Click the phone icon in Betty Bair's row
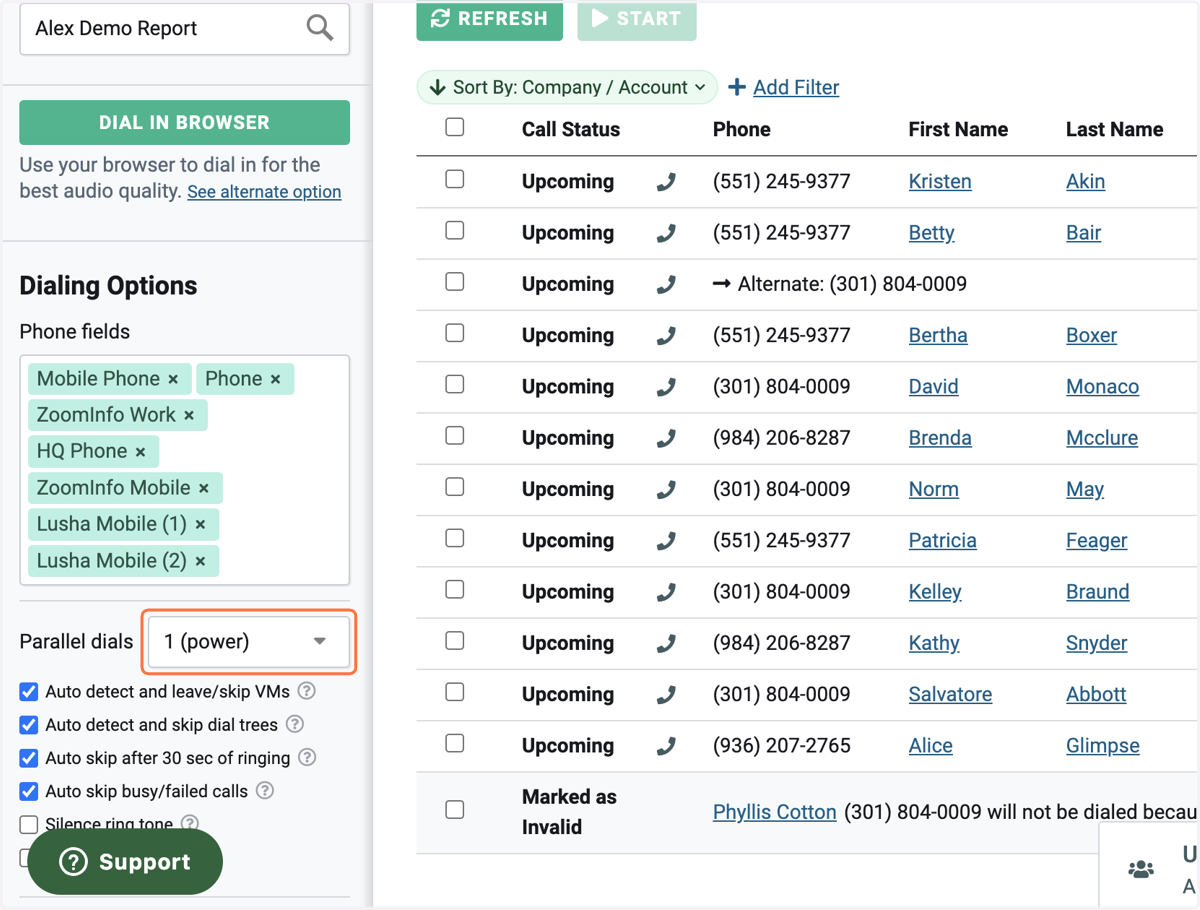 click(666, 233)
